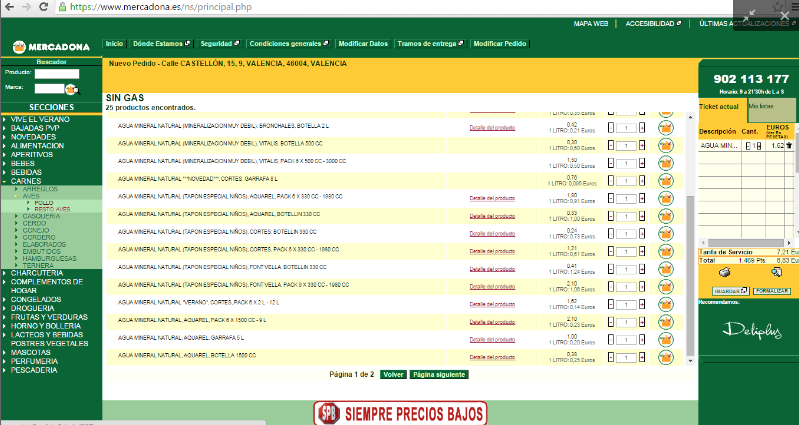Click the Producto search input field
Viewport: 799px width, 425px height.
(x=57, y=74)
